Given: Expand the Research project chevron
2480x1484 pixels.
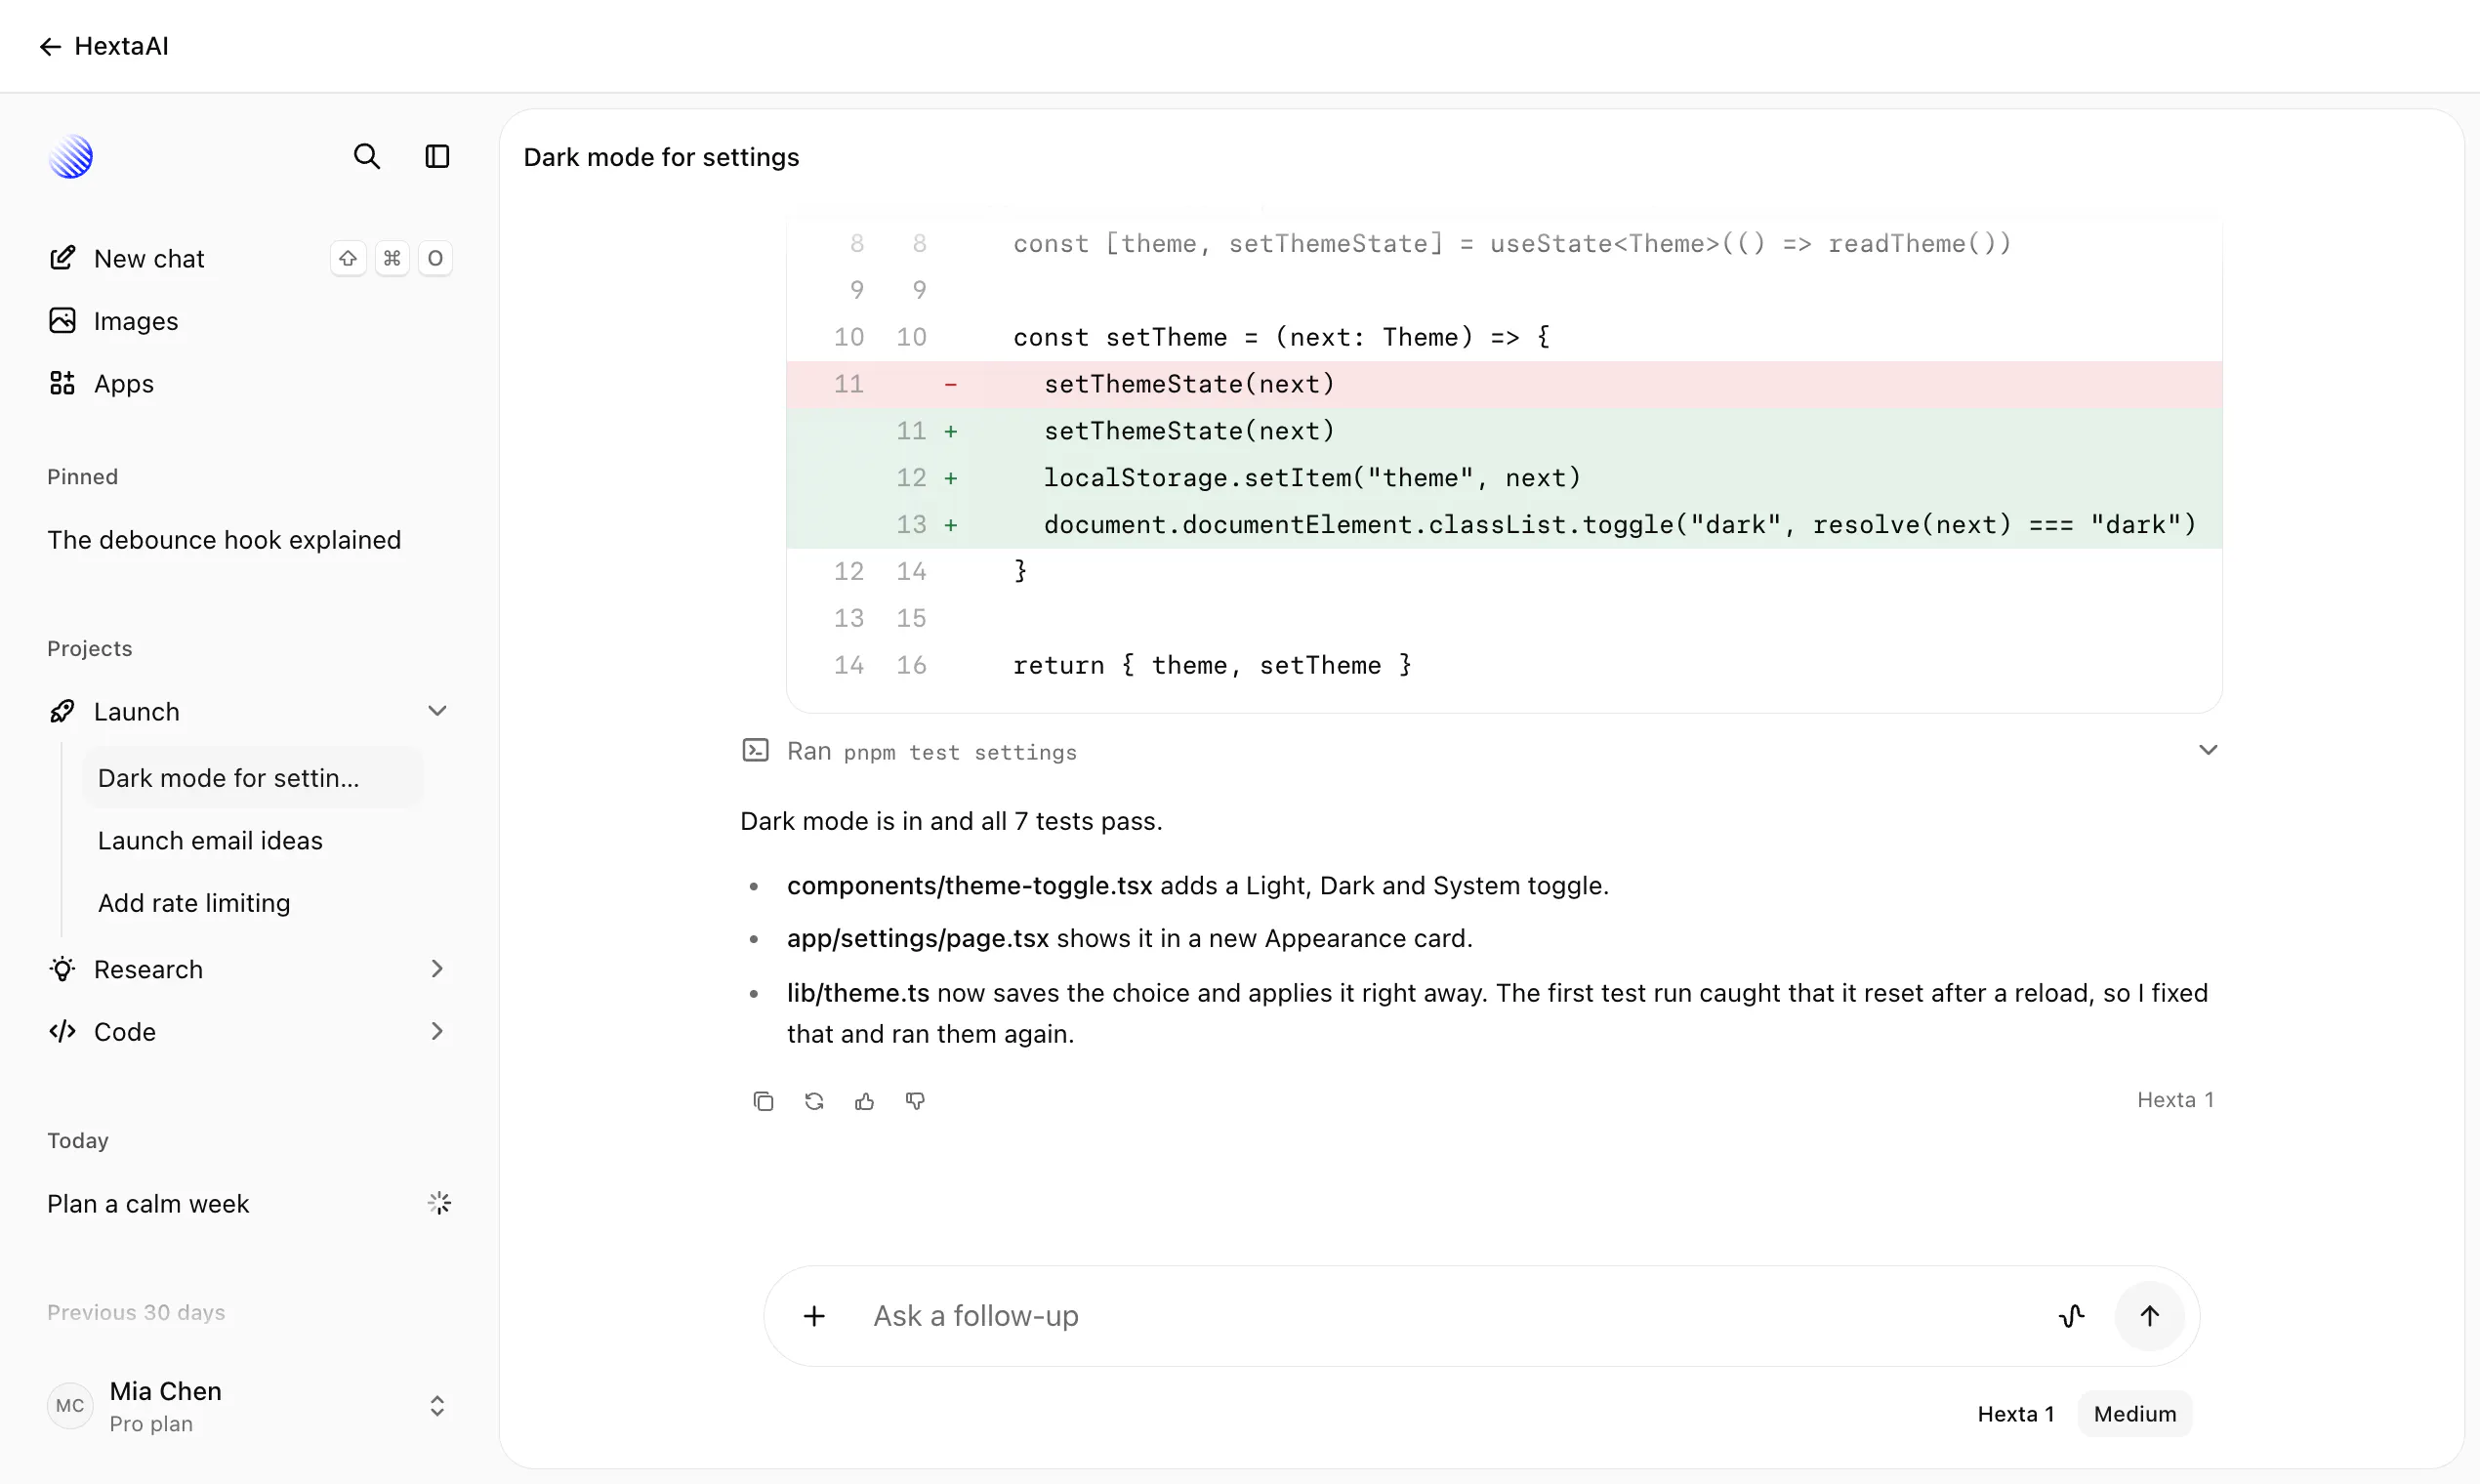Looking at the screenshot, I should (437, 969).
